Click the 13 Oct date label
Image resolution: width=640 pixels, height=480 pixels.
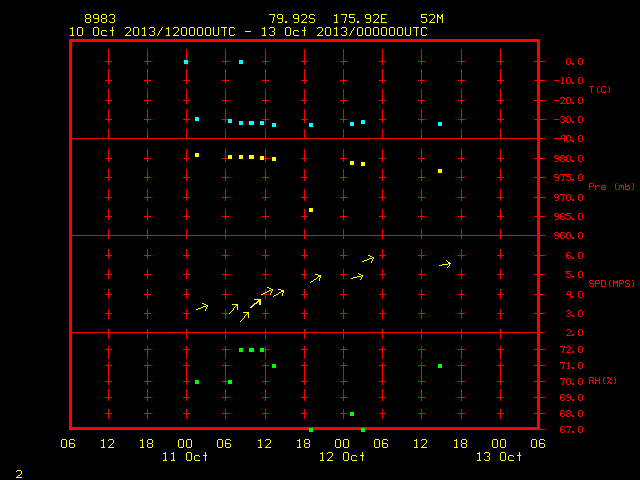tap(499, 457)
